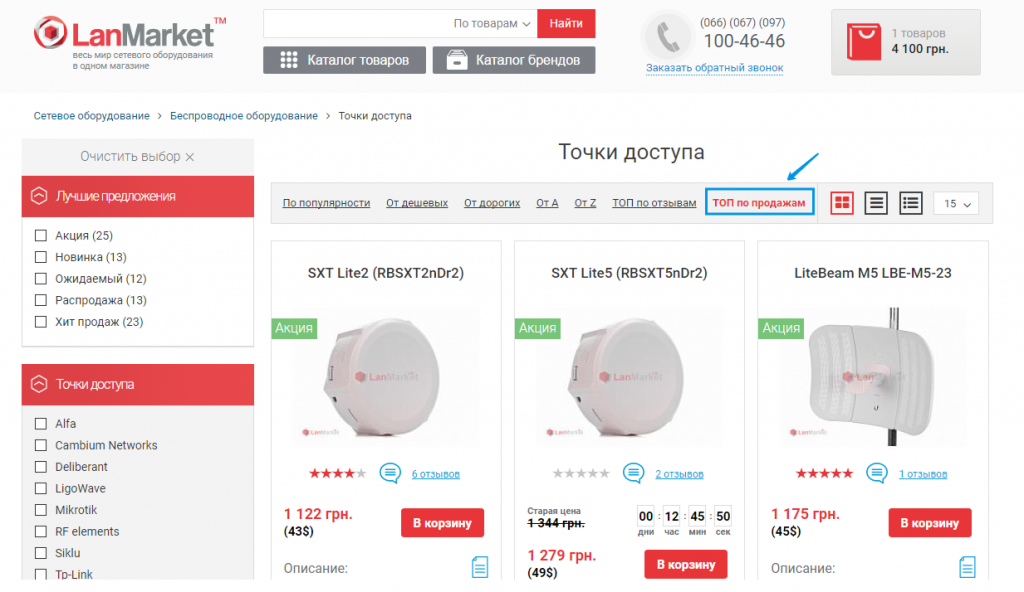Go to Беспроводное оборудование breadcrumb
Viewport: 1024px width, 592px height.
[244, 116]
